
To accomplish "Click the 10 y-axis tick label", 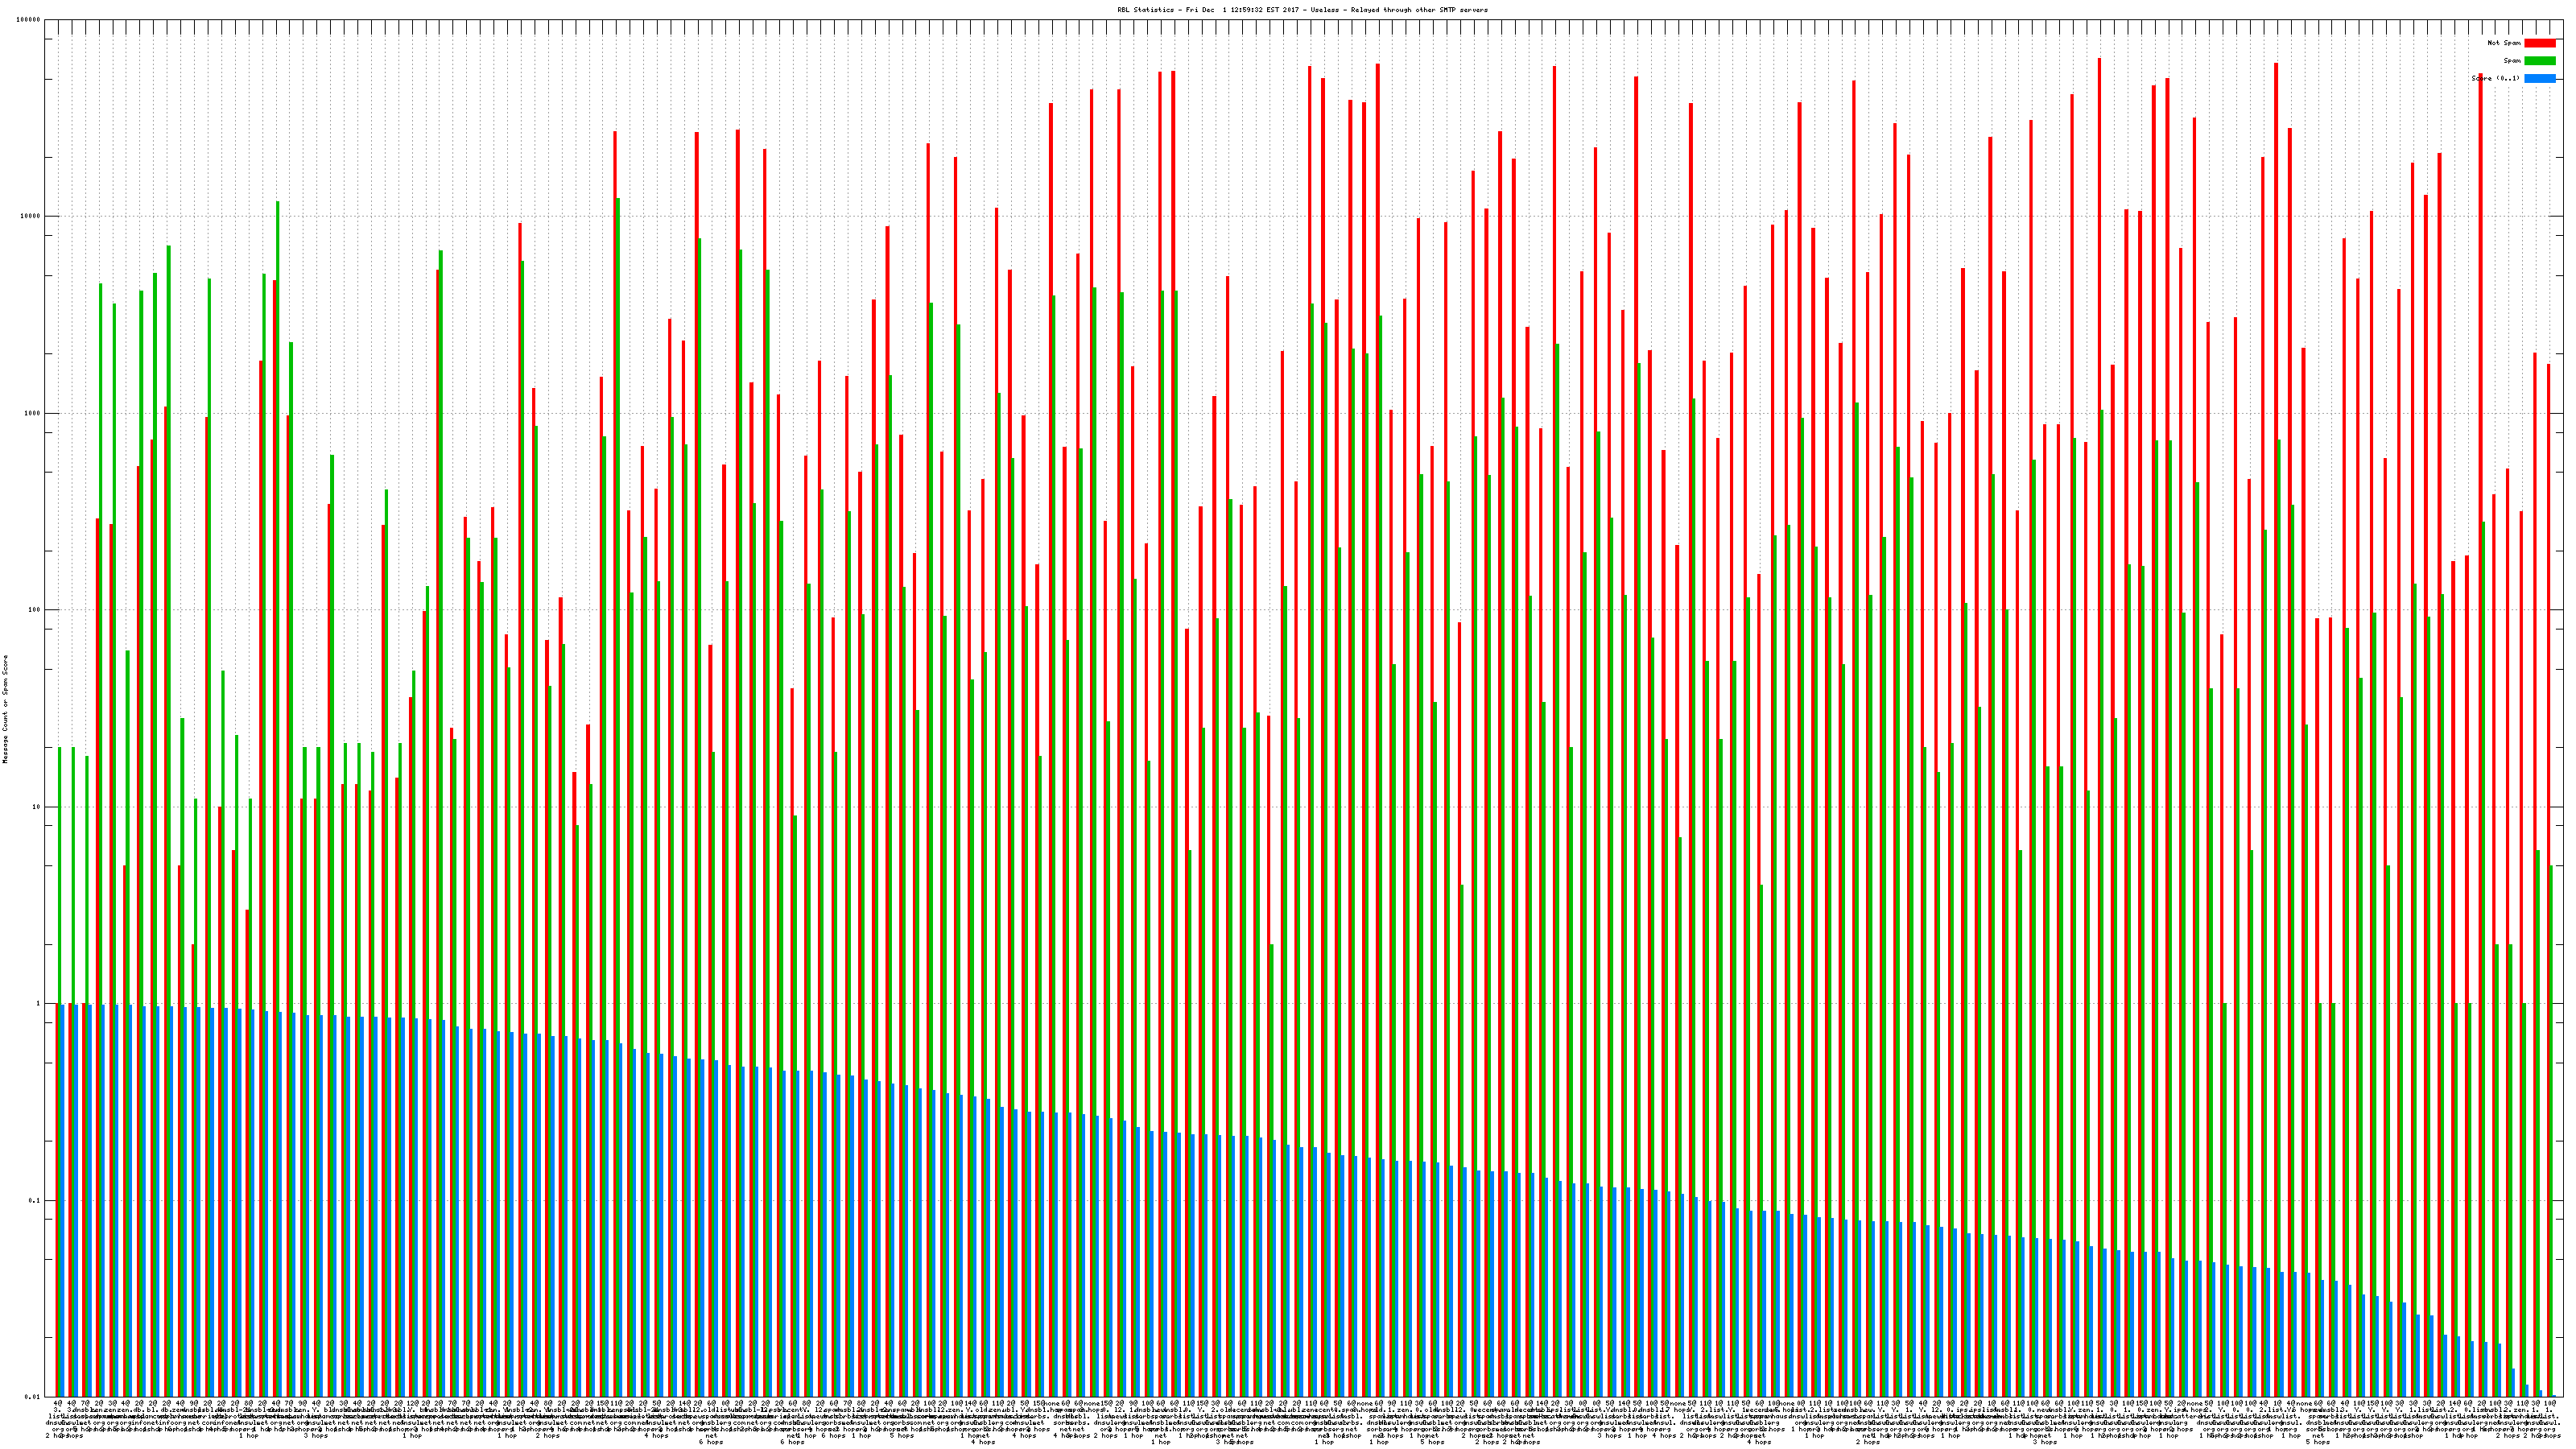I will [x=37, y=807].
